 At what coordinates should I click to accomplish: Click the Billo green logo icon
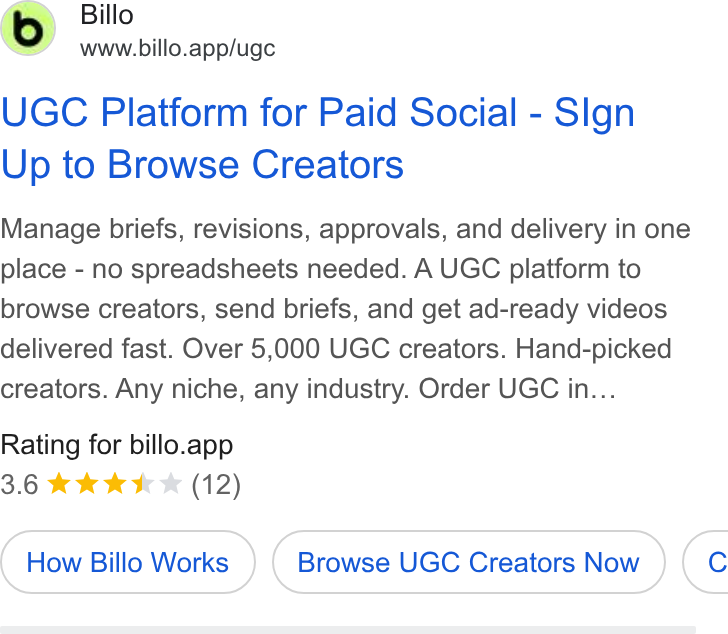click(28, 28)
